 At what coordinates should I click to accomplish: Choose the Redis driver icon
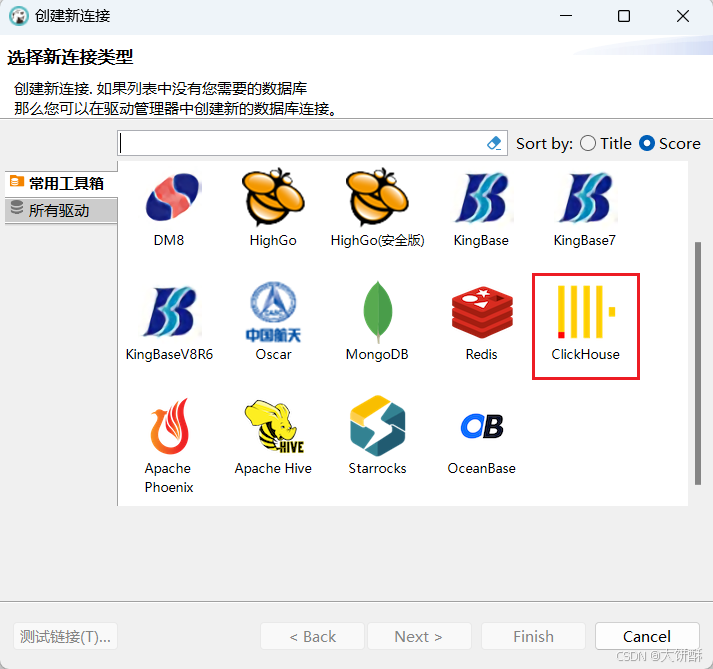(x=482, y=312)
